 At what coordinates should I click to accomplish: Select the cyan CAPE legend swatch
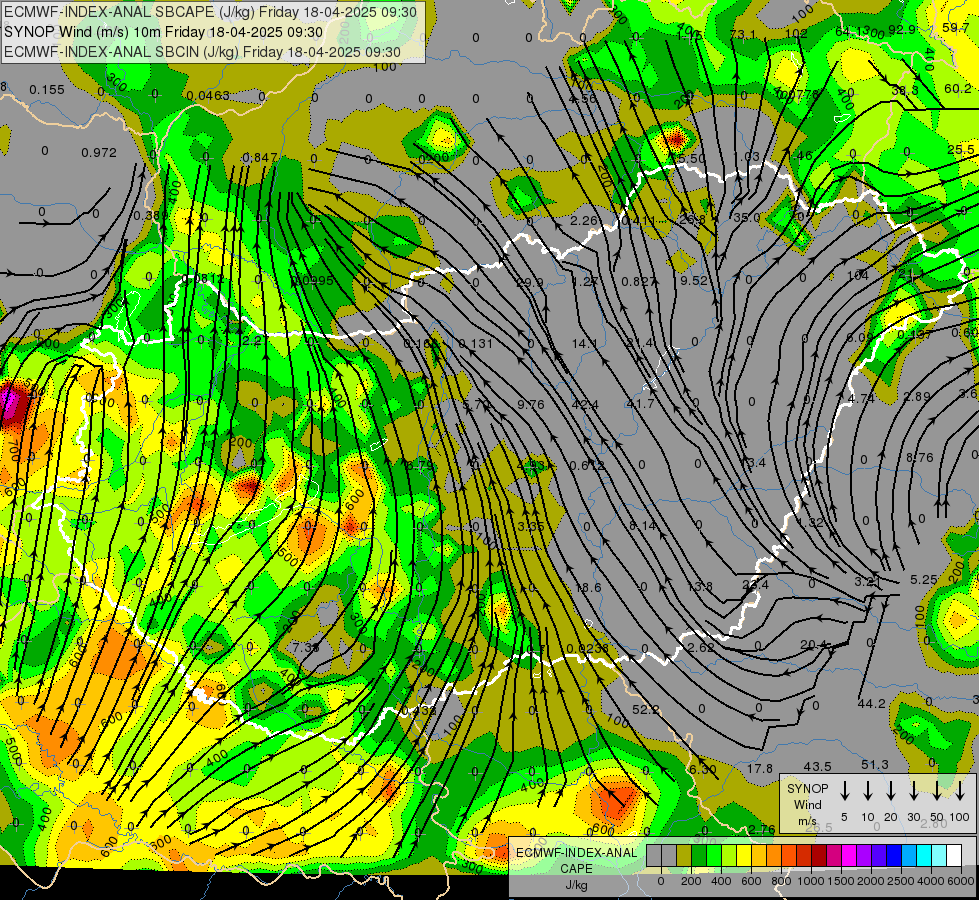pyautogui.click(x=924, y=856)
